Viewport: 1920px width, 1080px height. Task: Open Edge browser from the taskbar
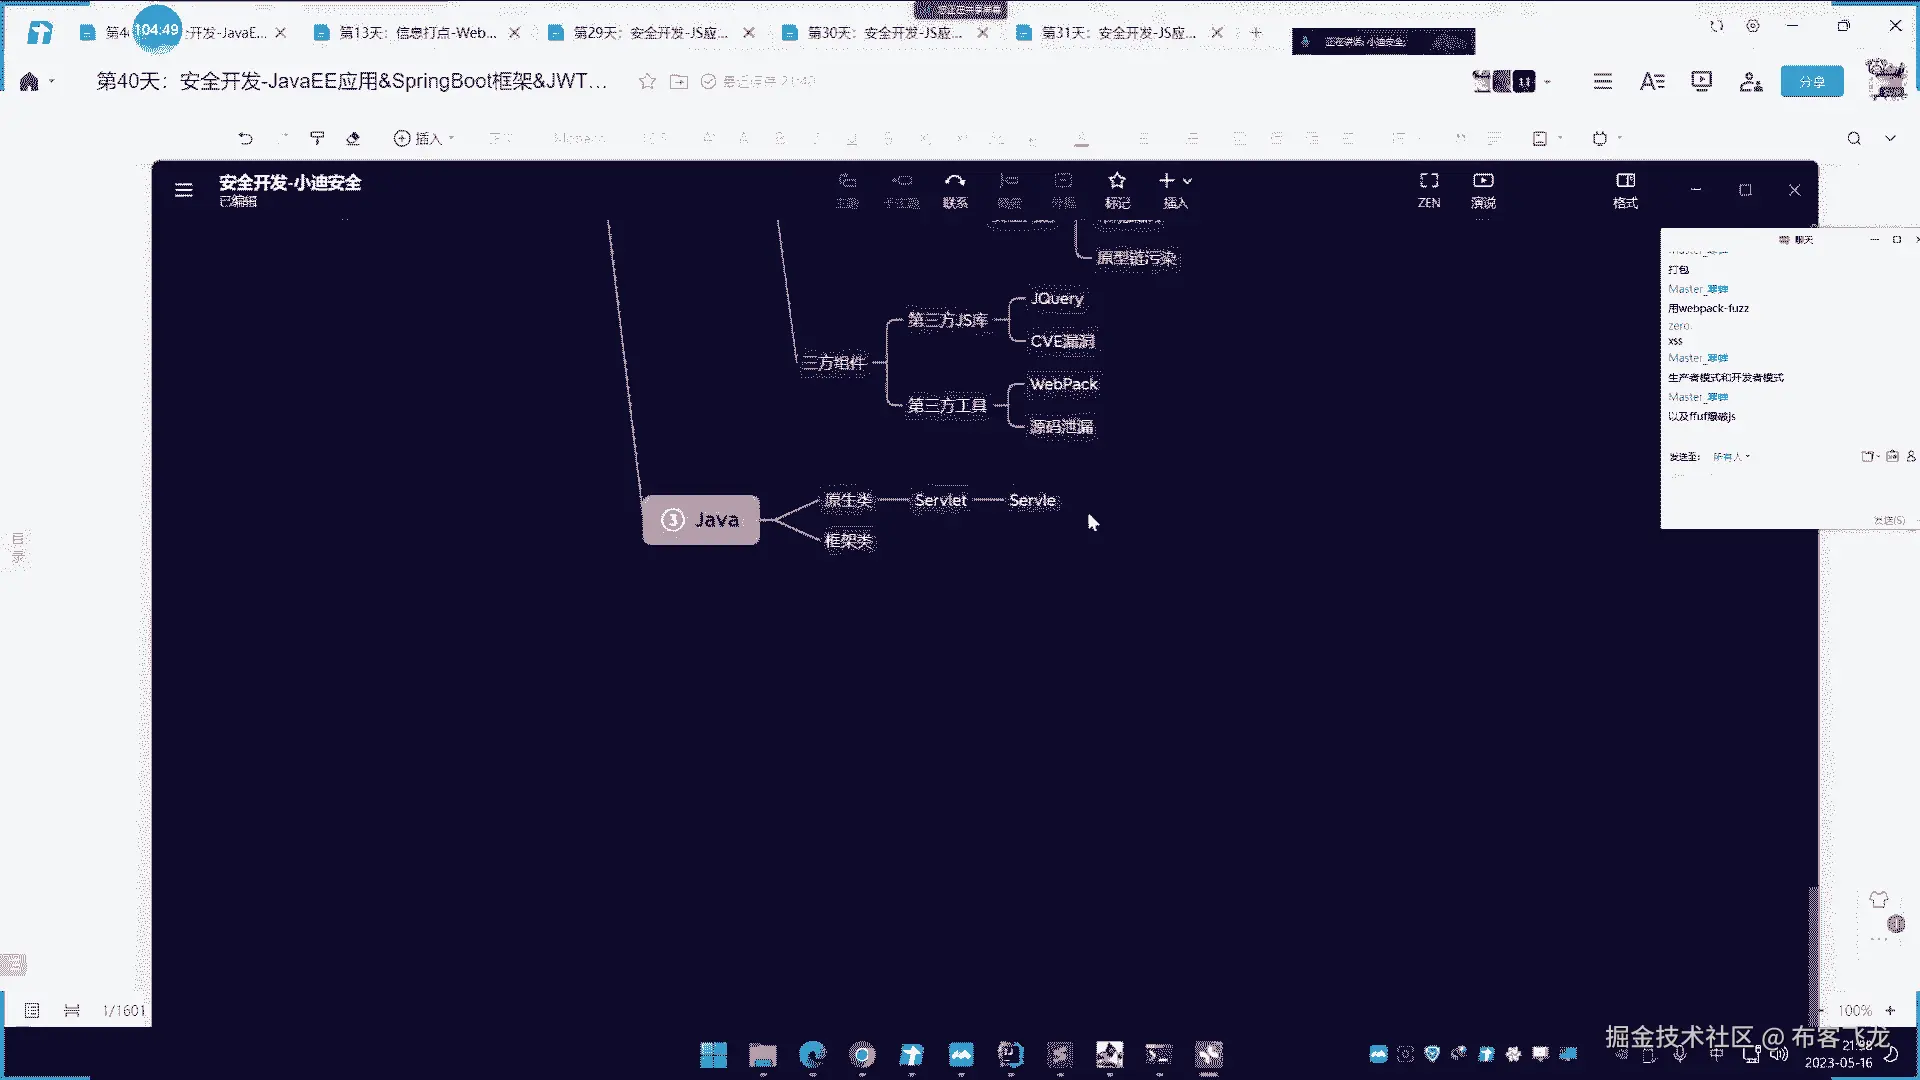click(812, 1054)
